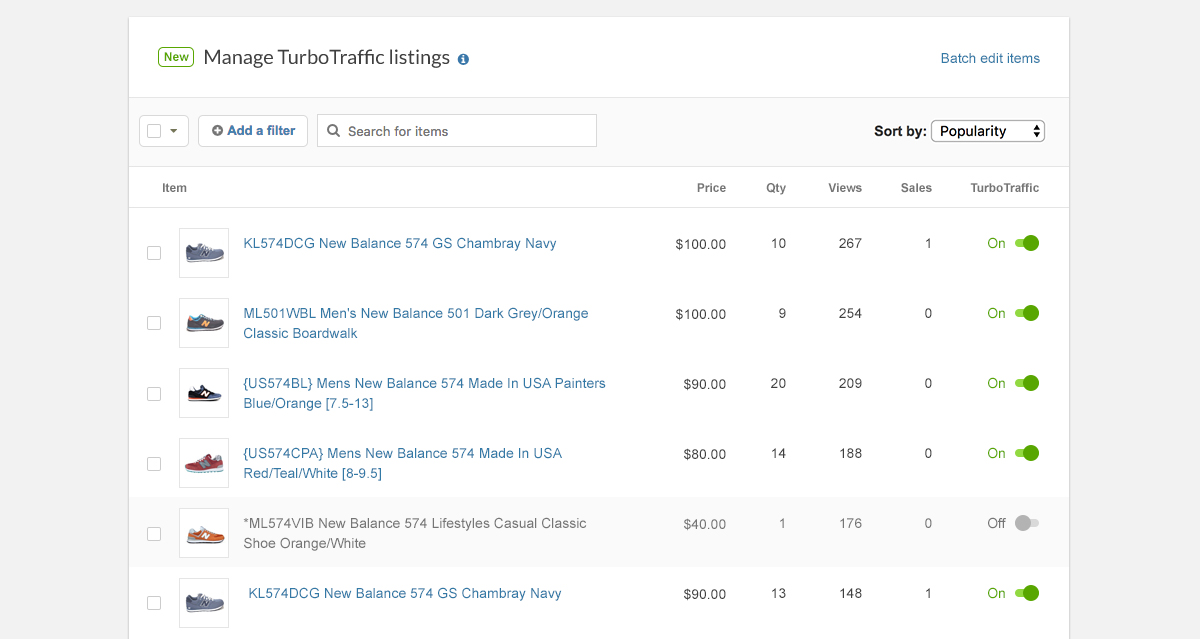
Task: Turn off TurboTraffic for ML501WBL listing
Action: coord(1027,313)
